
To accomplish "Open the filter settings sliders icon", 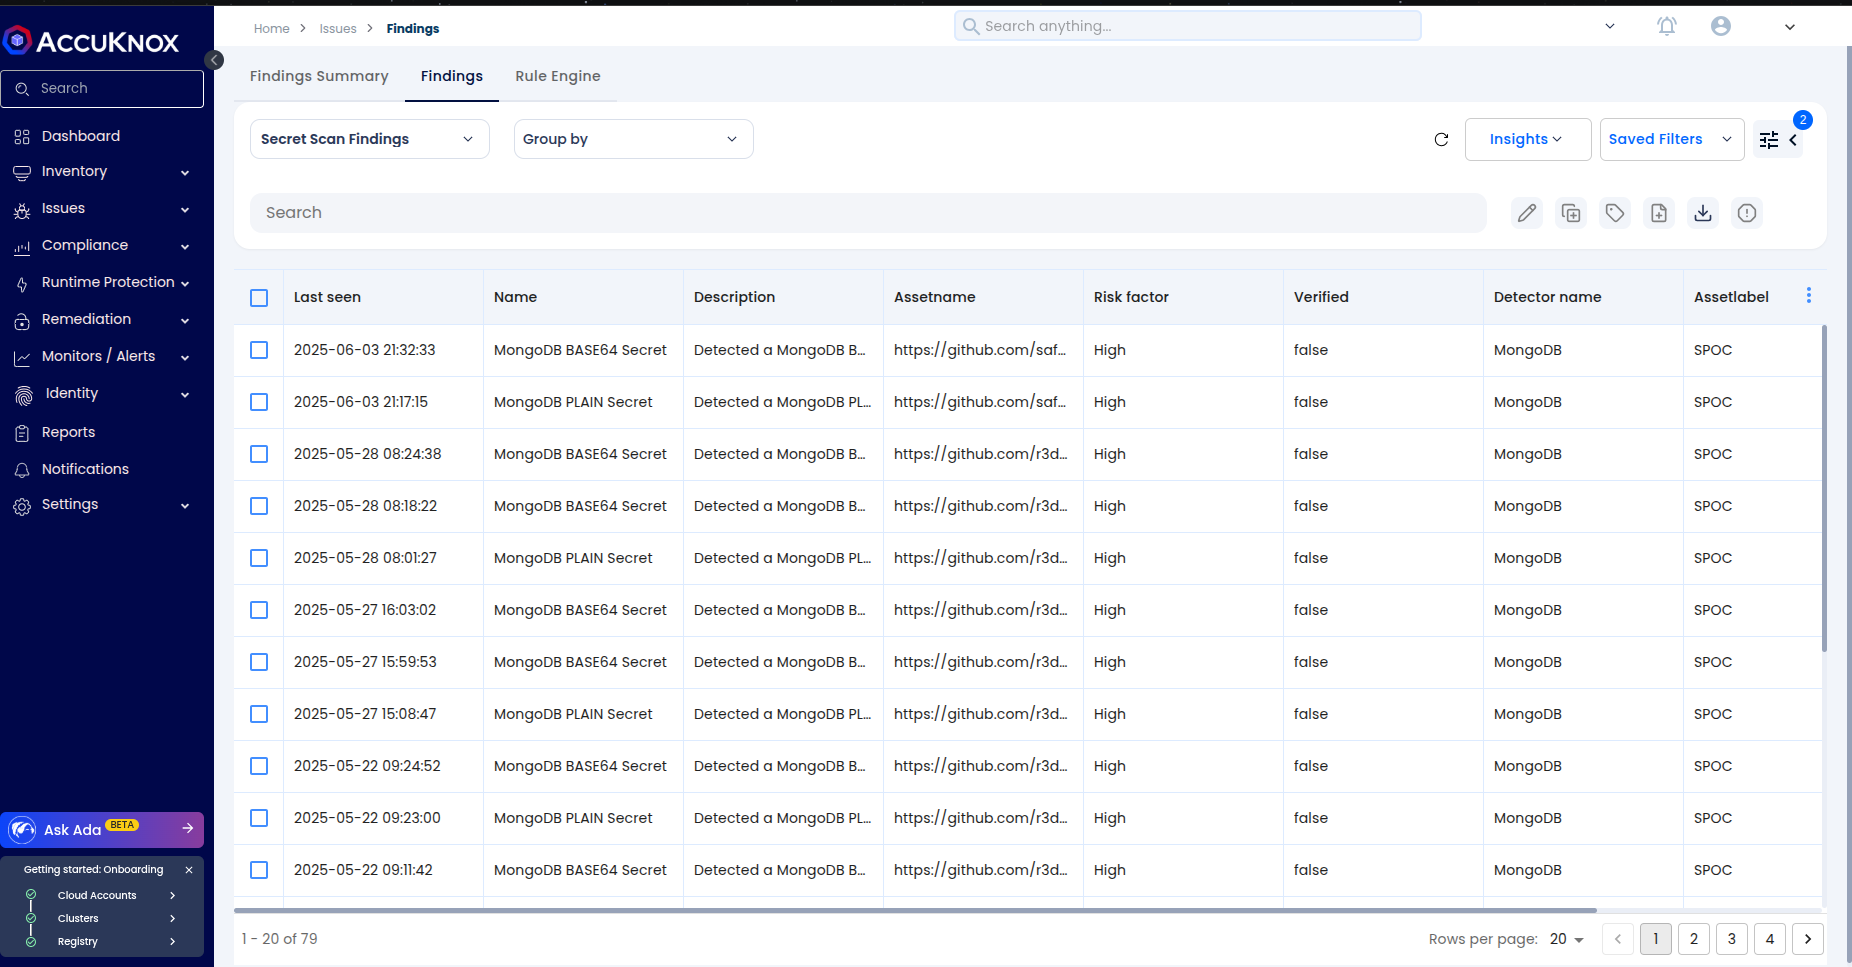I will point(1769,140).
